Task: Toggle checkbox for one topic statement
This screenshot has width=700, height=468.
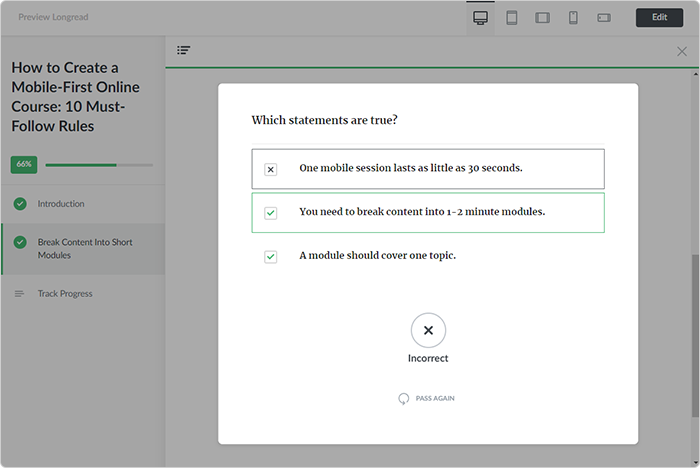Action: pyautogui.click(x=271, y=257)
